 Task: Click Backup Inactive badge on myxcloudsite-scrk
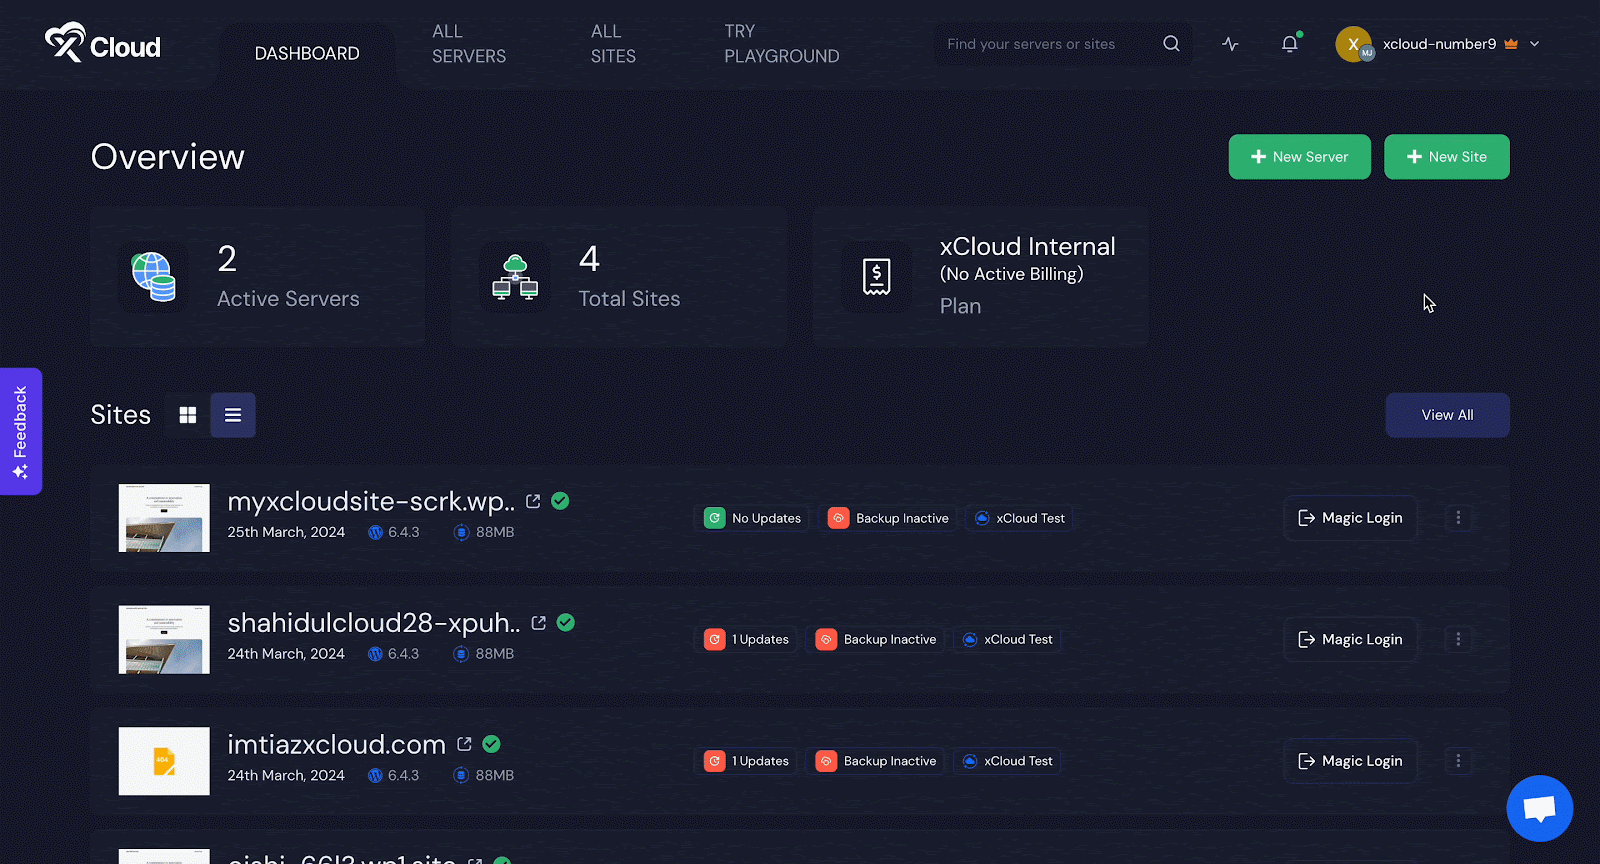click(888, 518)
